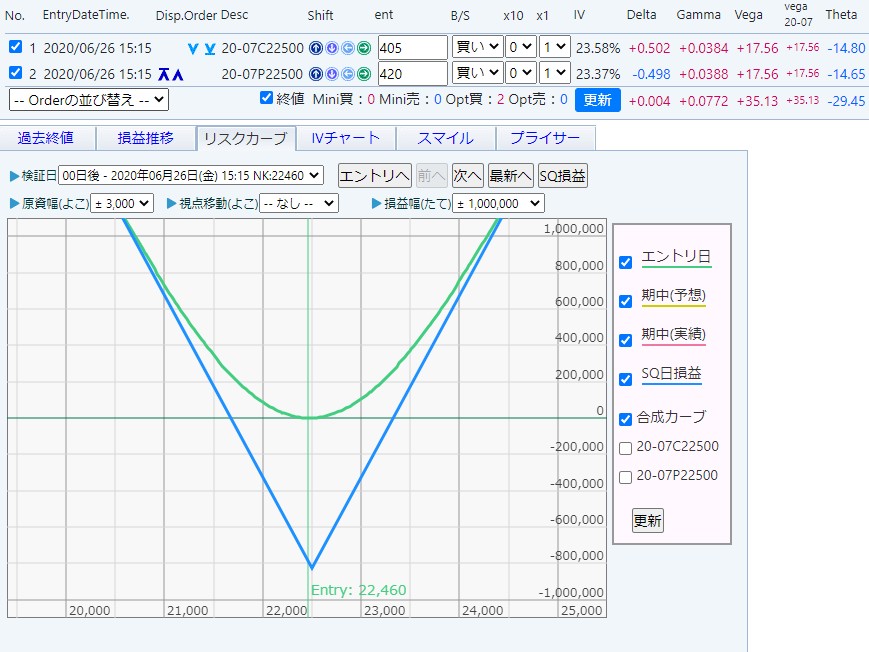Click the -29.45 total Theta value
869x652 pixels.
pos(846,101)
